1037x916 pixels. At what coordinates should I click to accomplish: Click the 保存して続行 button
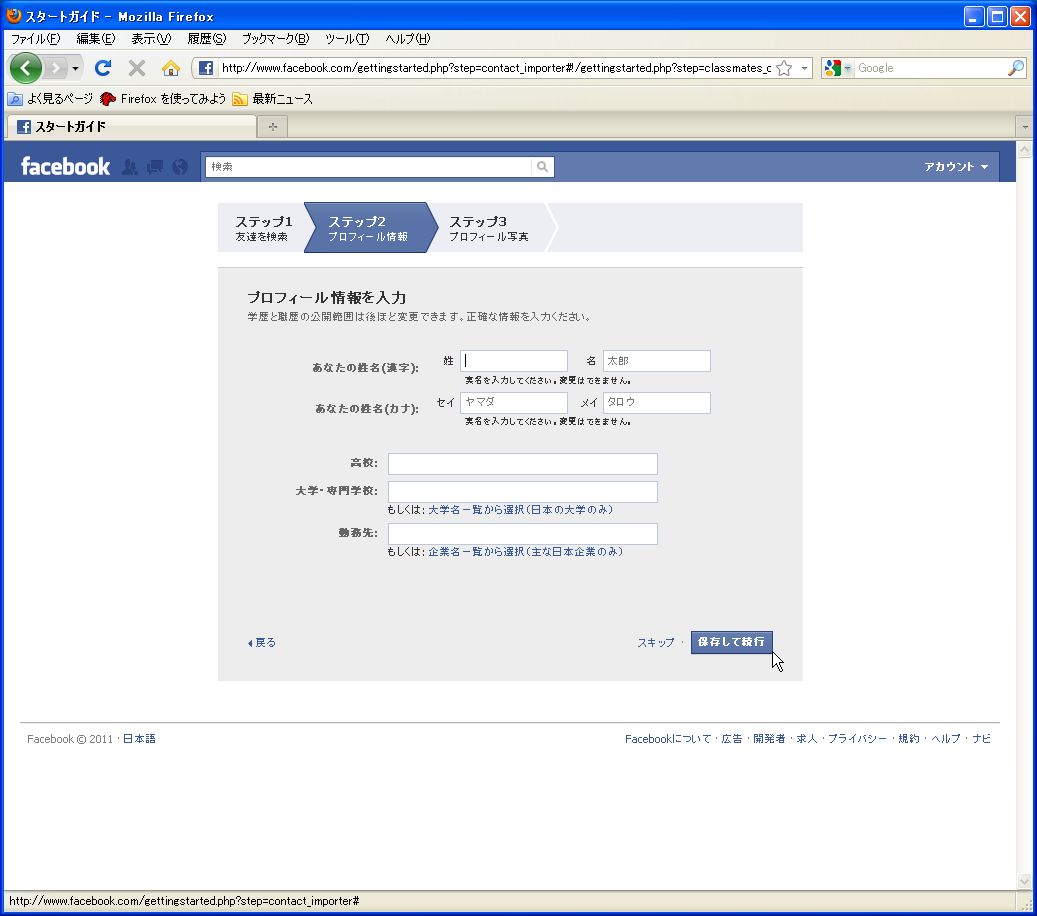point(731,642)
